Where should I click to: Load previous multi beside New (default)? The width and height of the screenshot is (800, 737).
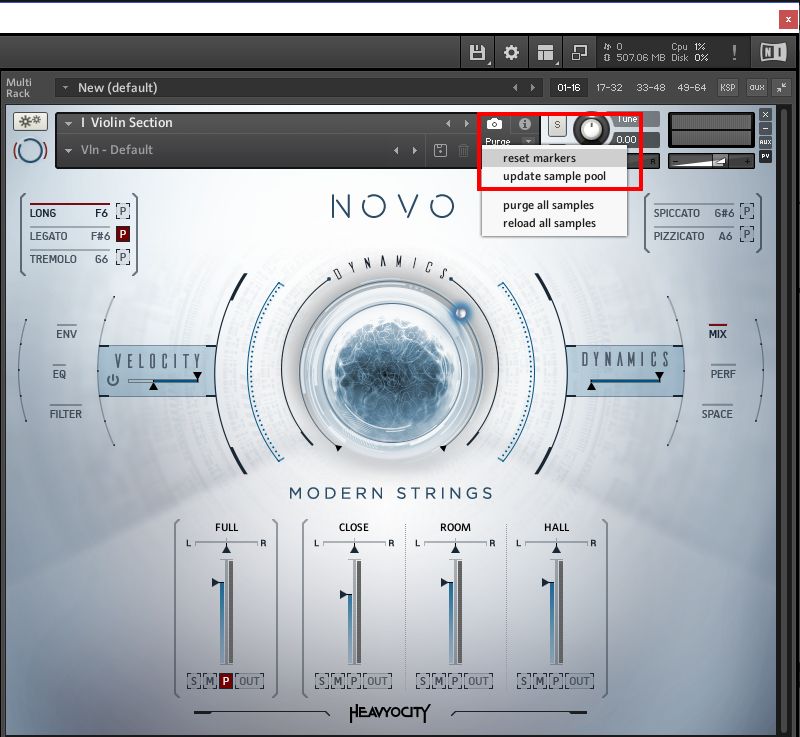tap(515, 88)
